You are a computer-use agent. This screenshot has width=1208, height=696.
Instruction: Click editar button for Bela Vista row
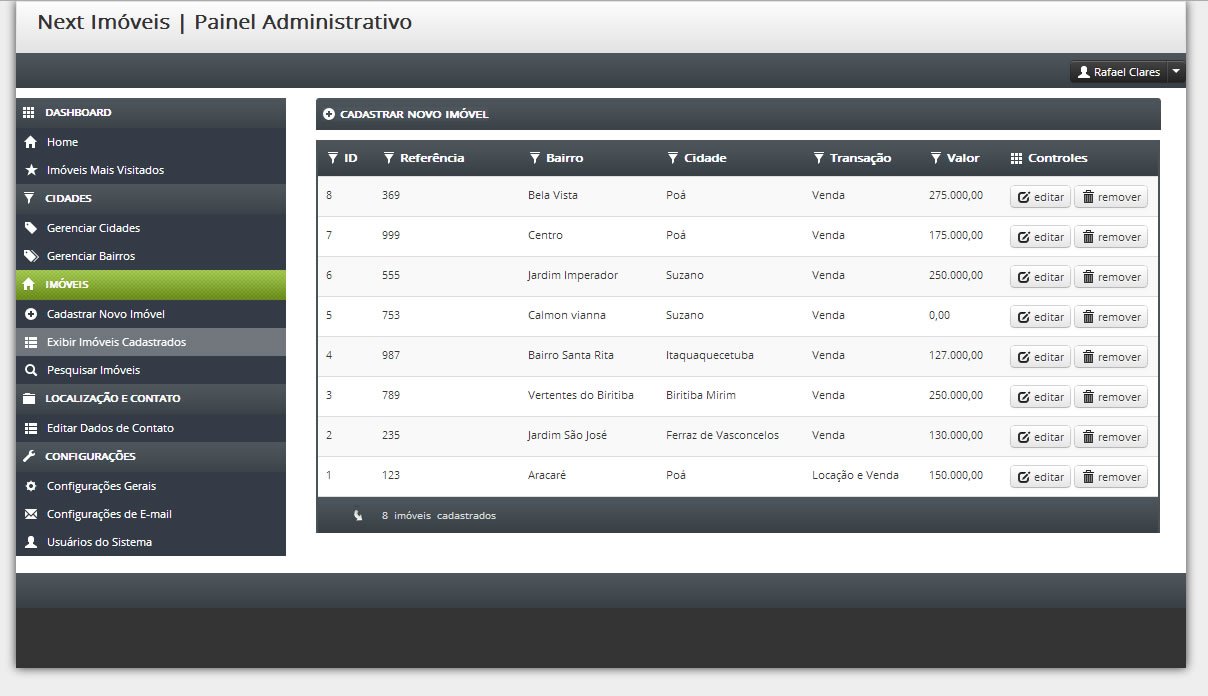1040,197
